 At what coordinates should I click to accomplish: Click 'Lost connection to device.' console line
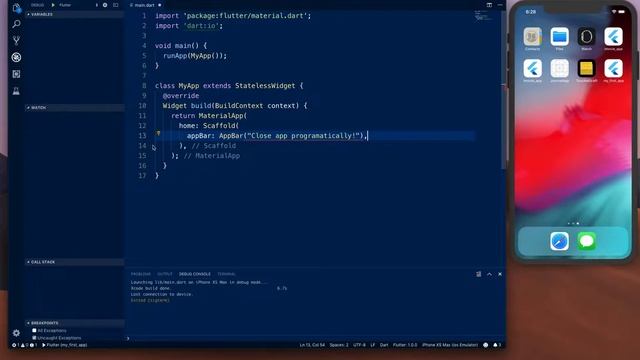pyautogui.click(x=162, y=294)
